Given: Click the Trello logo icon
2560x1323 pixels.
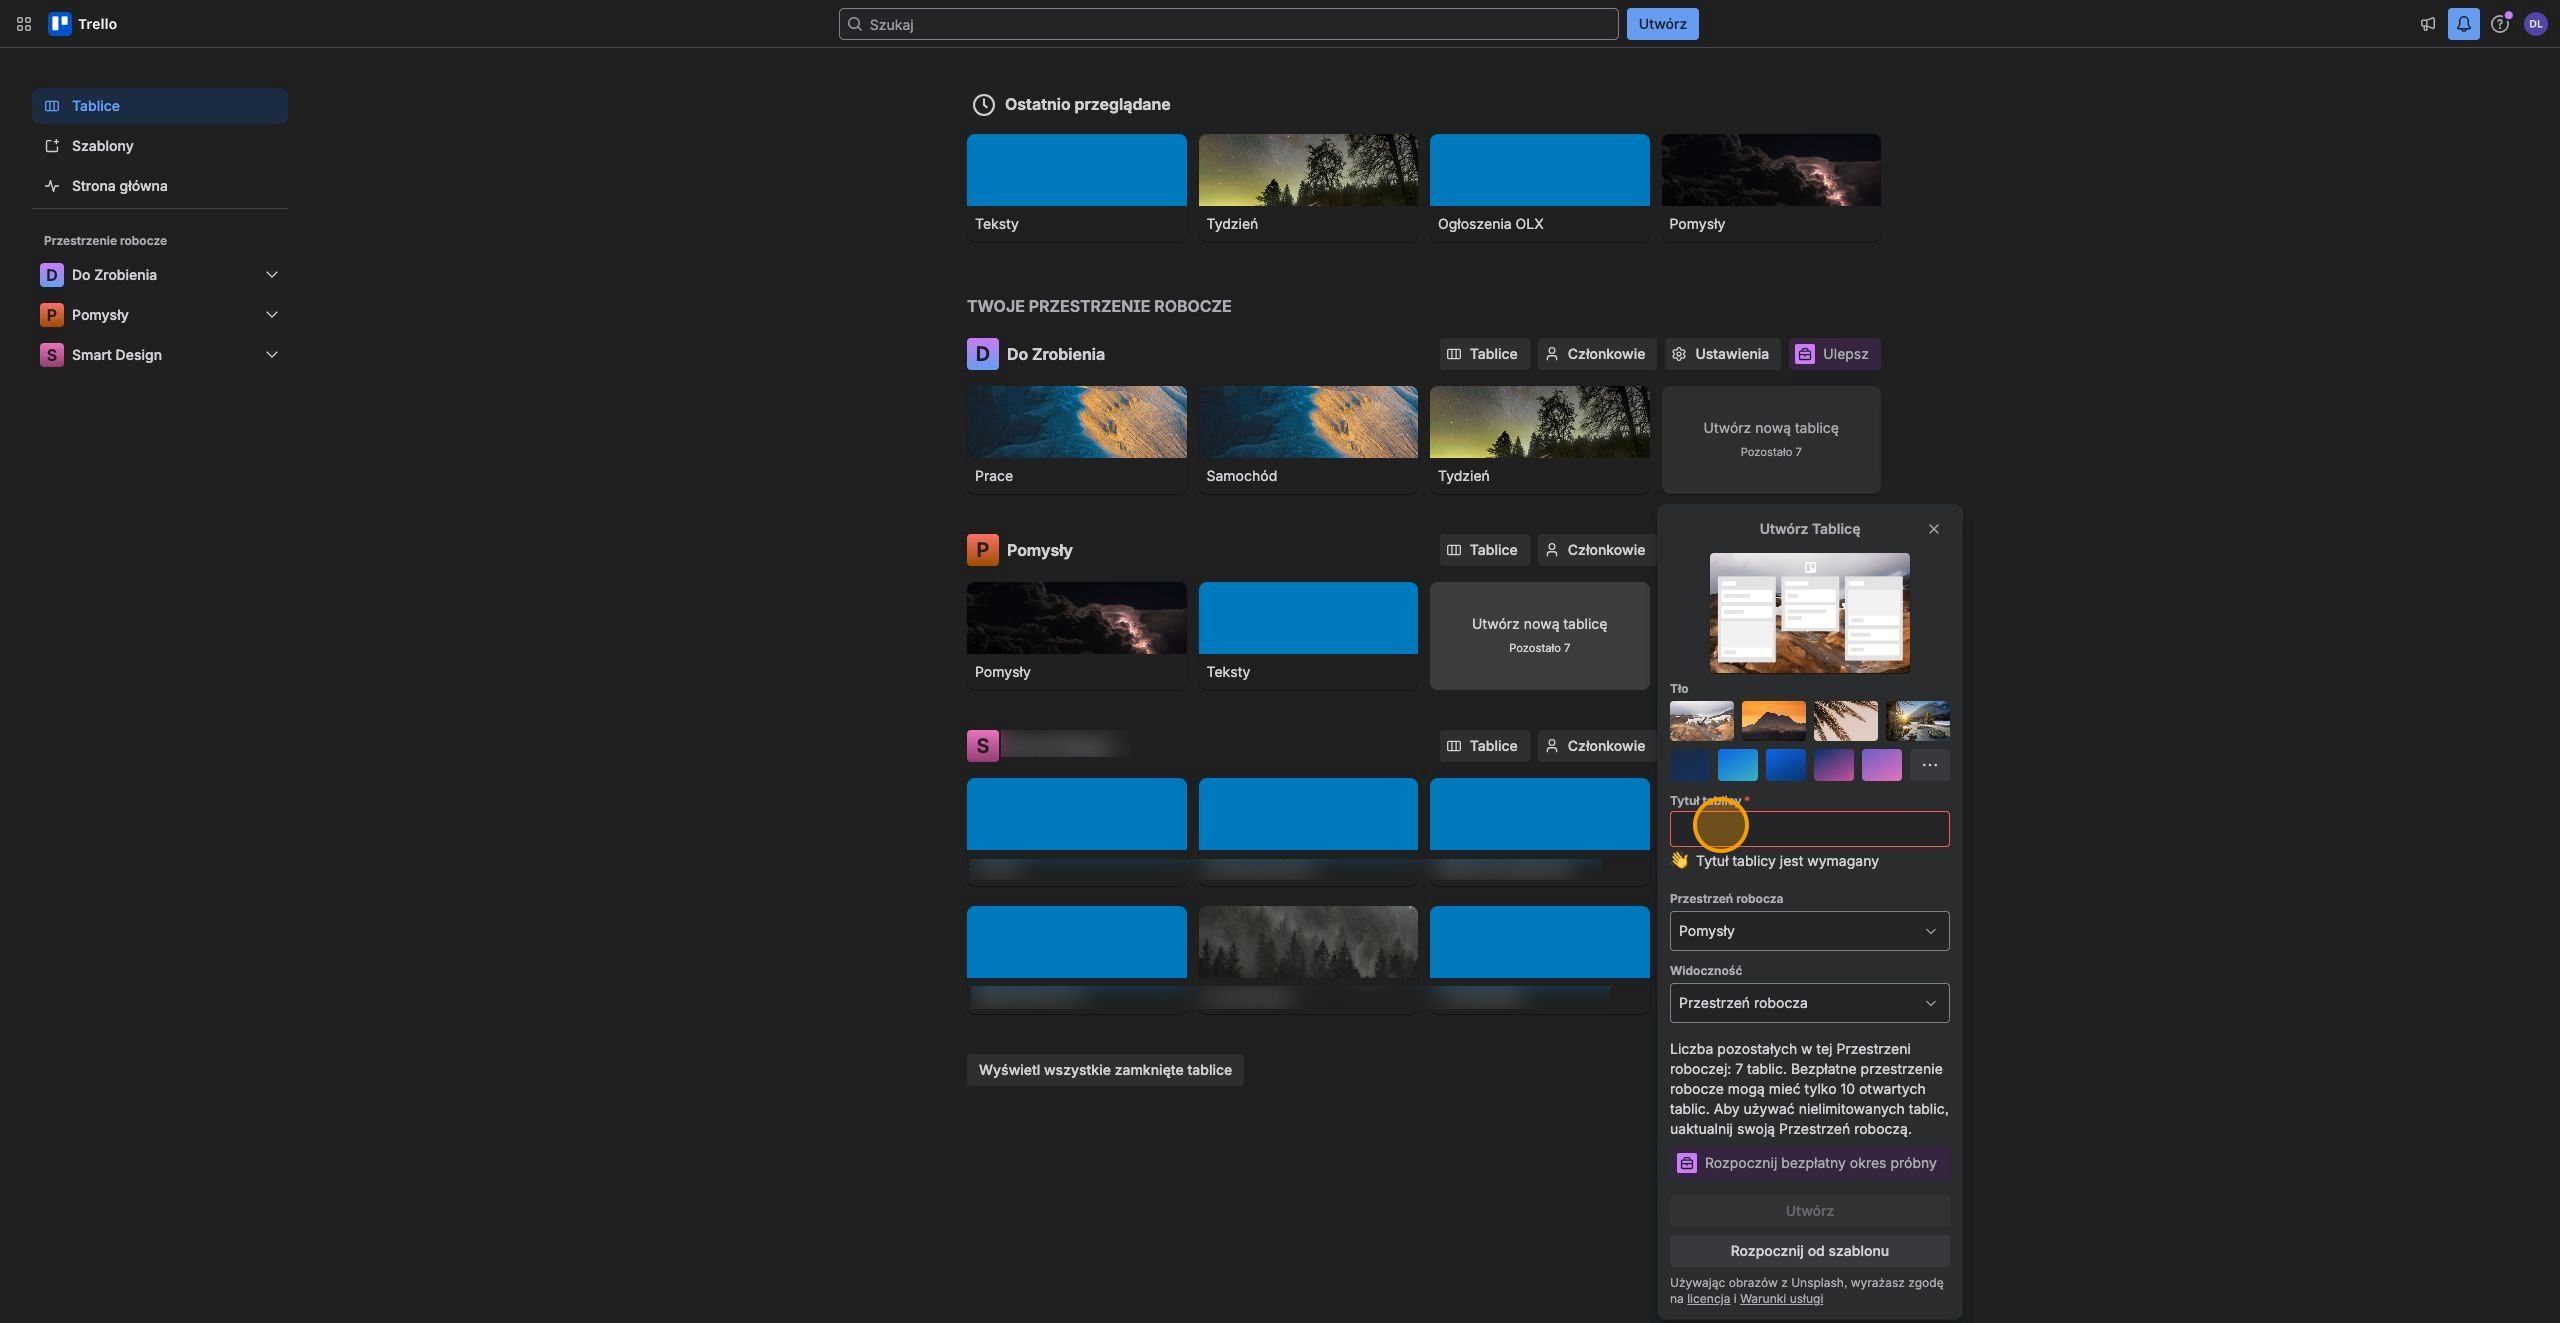Looking at the screenshot, I should (60, 24).
